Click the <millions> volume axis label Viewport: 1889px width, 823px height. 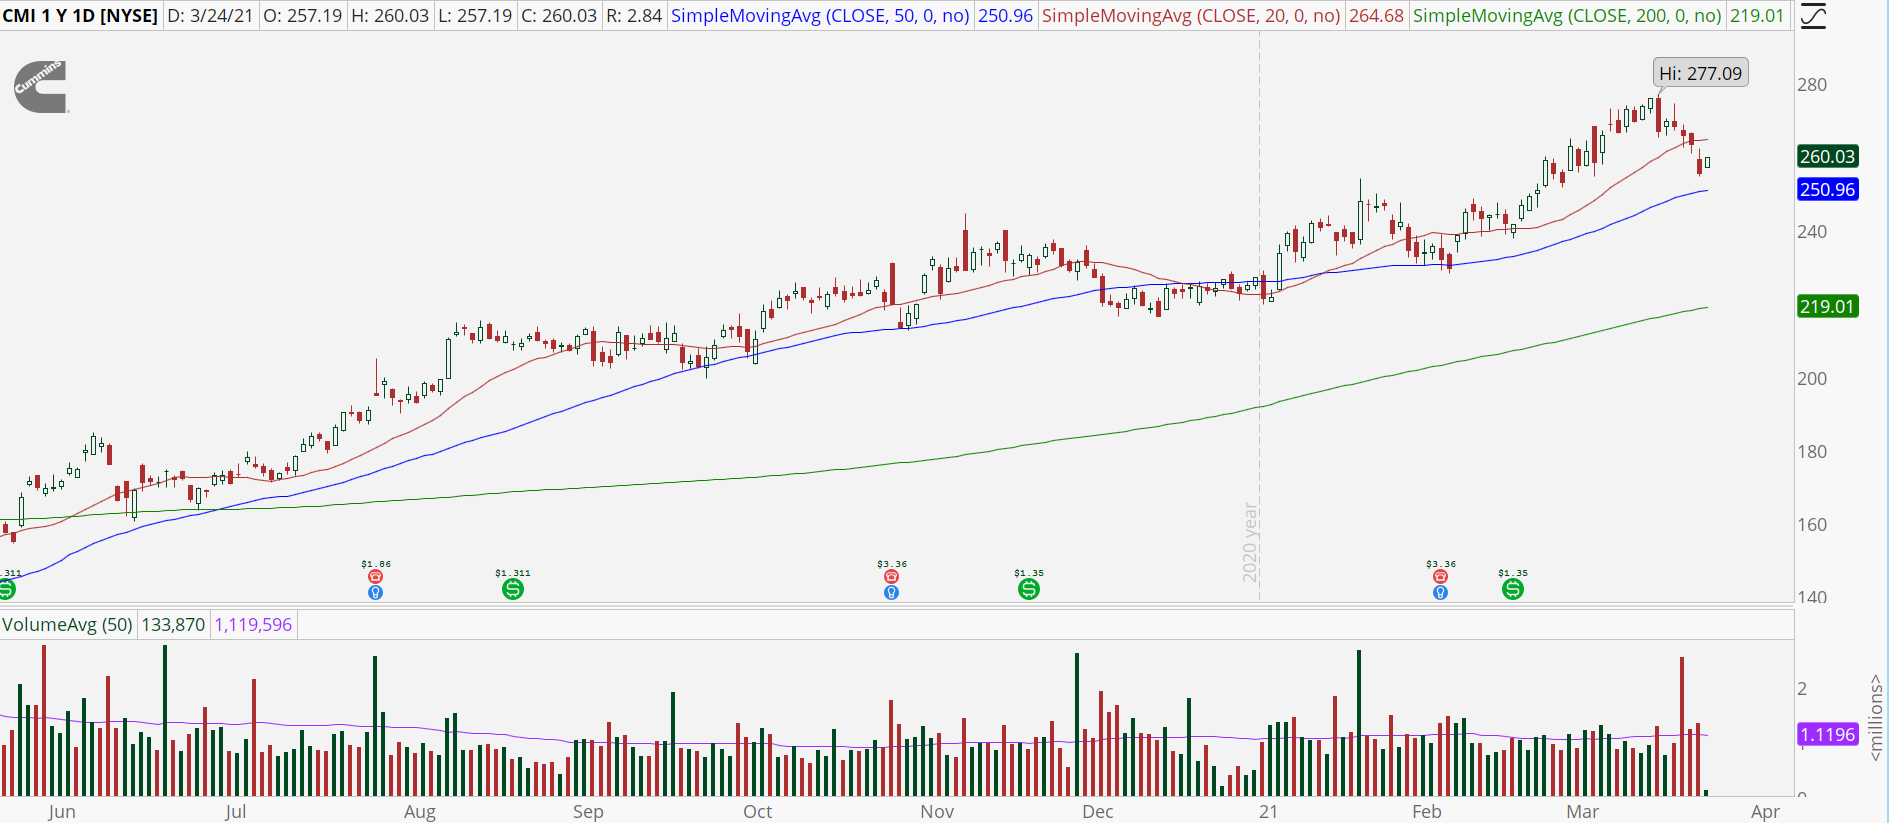[x=1876, y=716]
